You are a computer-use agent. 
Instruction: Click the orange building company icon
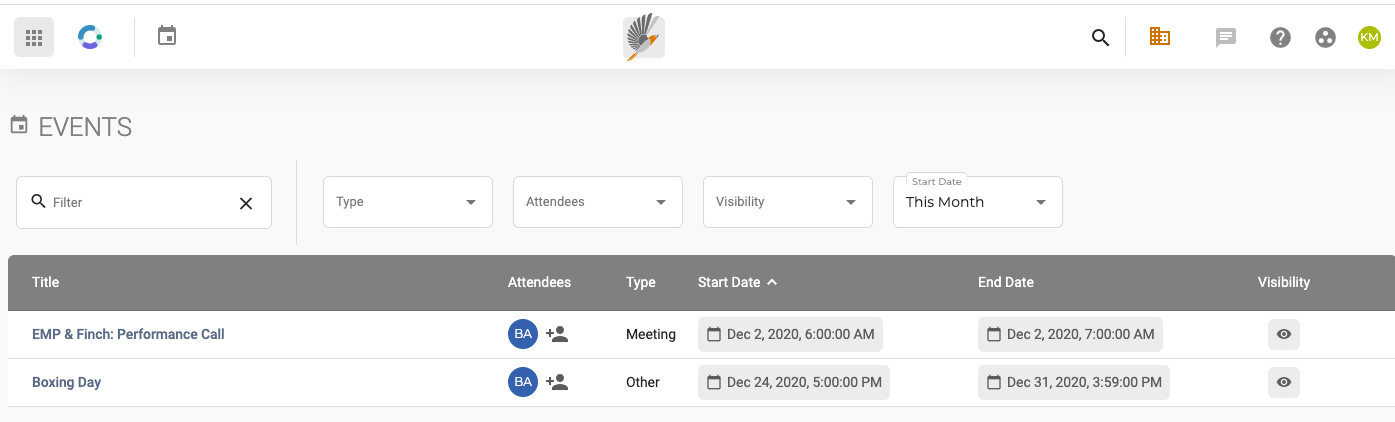click(1160, 37)
